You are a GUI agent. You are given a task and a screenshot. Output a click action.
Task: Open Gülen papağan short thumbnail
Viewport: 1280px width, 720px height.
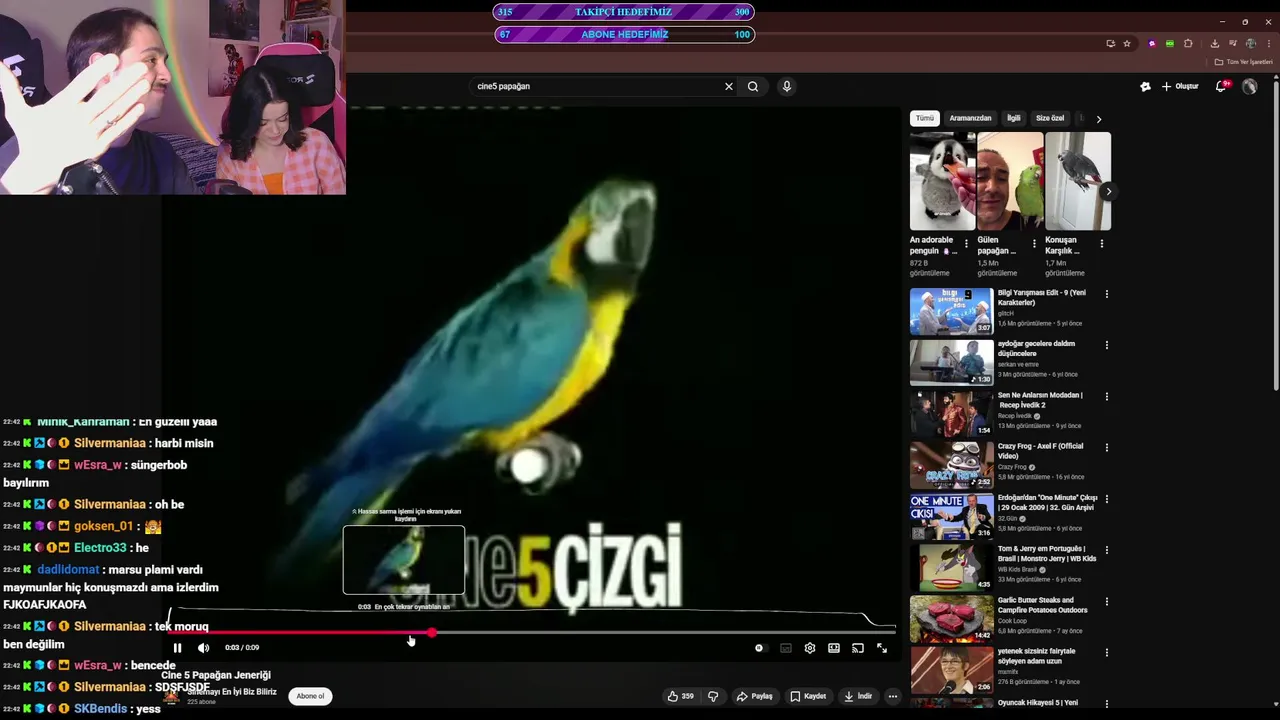tap(1010, 181)
